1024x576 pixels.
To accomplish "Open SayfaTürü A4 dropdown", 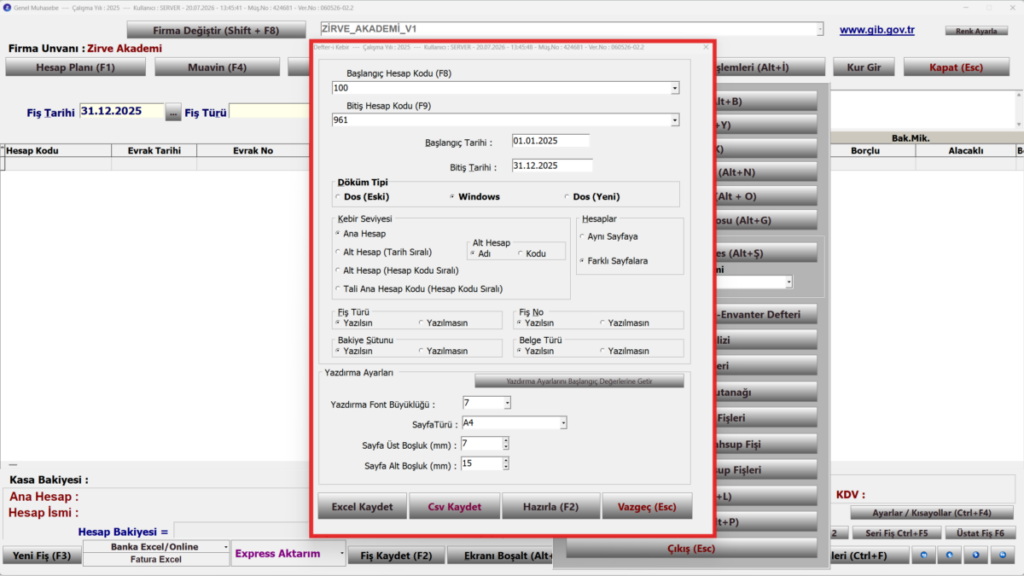I will coord(563,423).
